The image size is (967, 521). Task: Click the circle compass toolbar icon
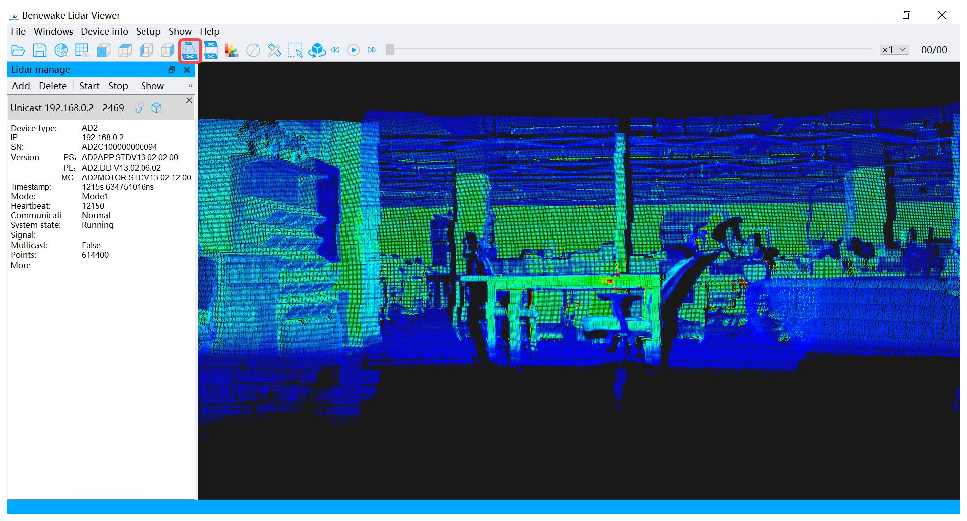point(253,51)
